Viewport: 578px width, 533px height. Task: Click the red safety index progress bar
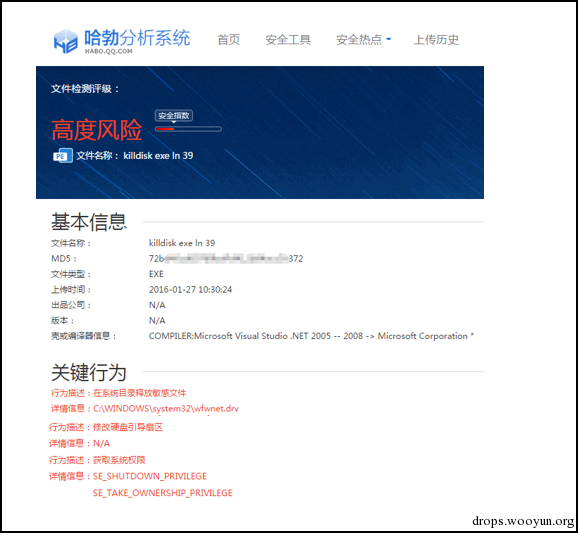[x=188, y=129]
